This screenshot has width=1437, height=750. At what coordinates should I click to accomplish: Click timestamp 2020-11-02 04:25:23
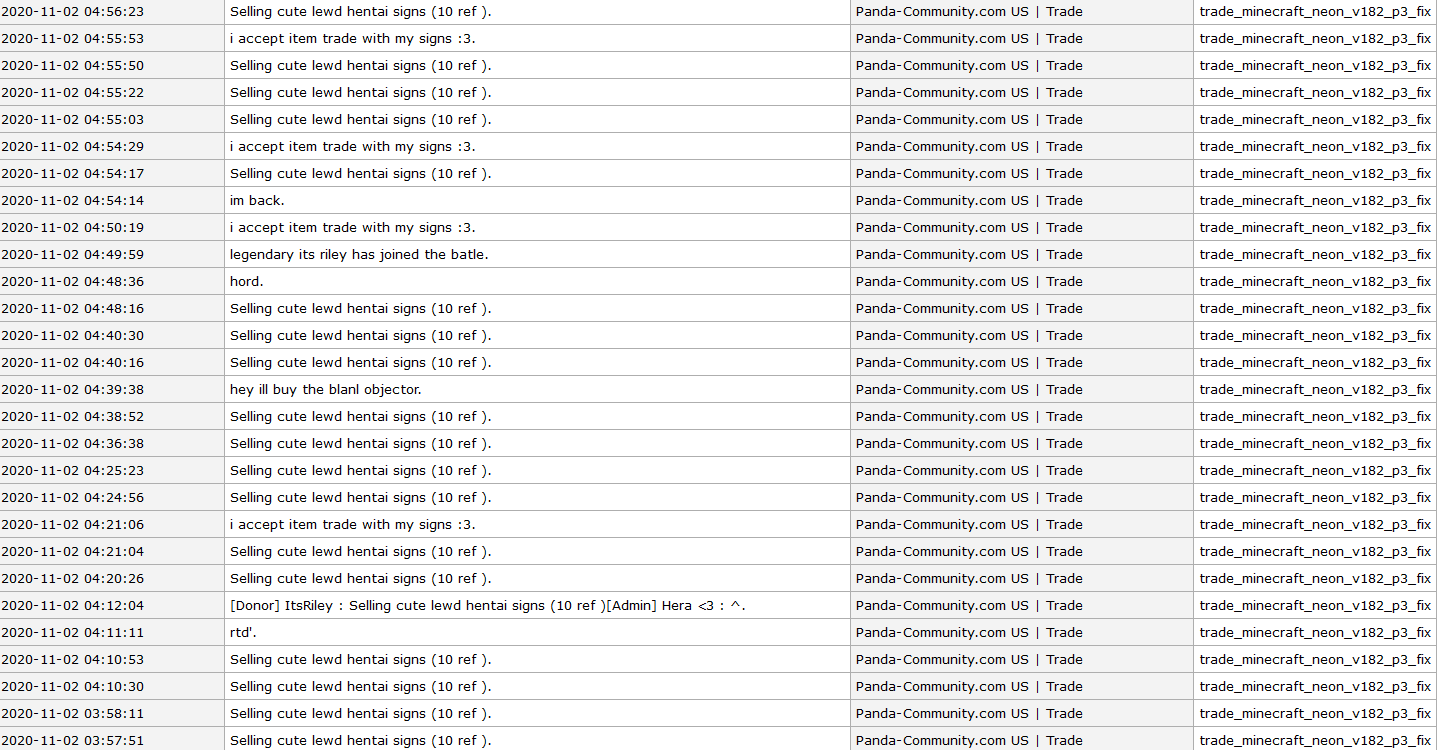(72, 470)
